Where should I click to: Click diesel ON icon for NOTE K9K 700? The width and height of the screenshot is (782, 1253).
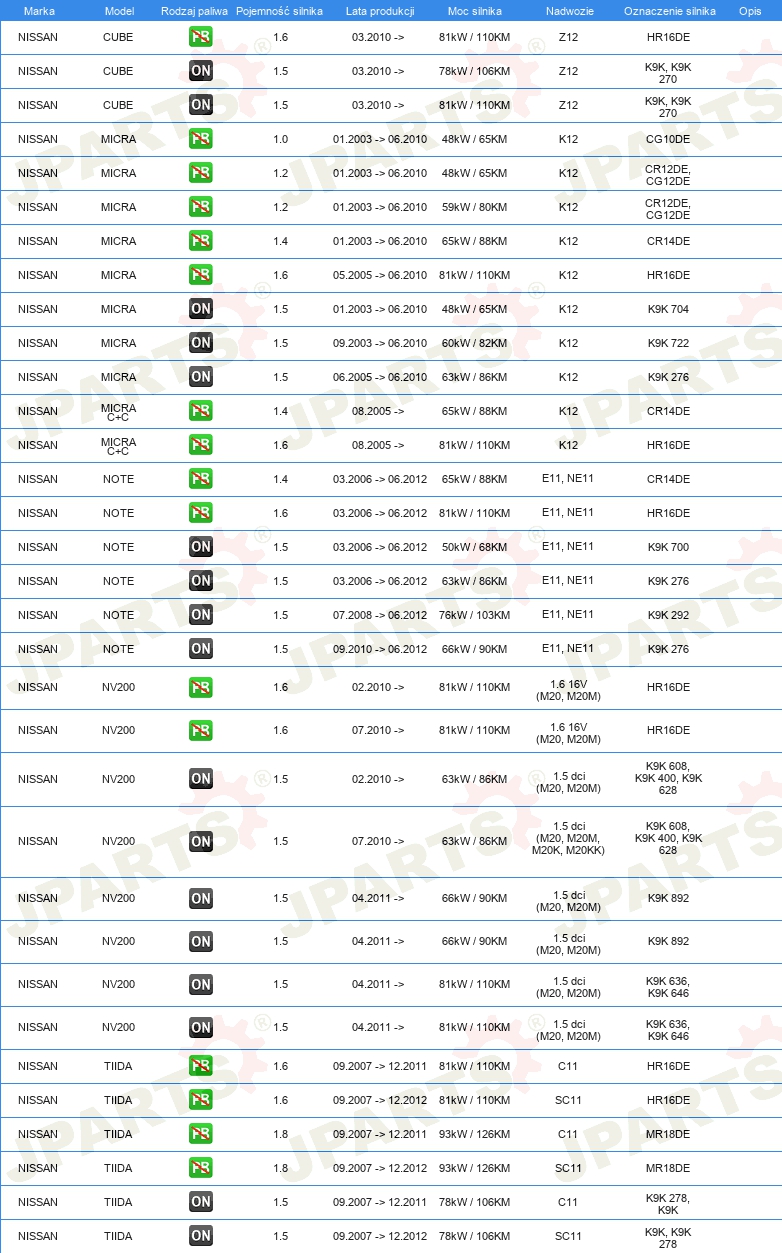tap(201, 547)
